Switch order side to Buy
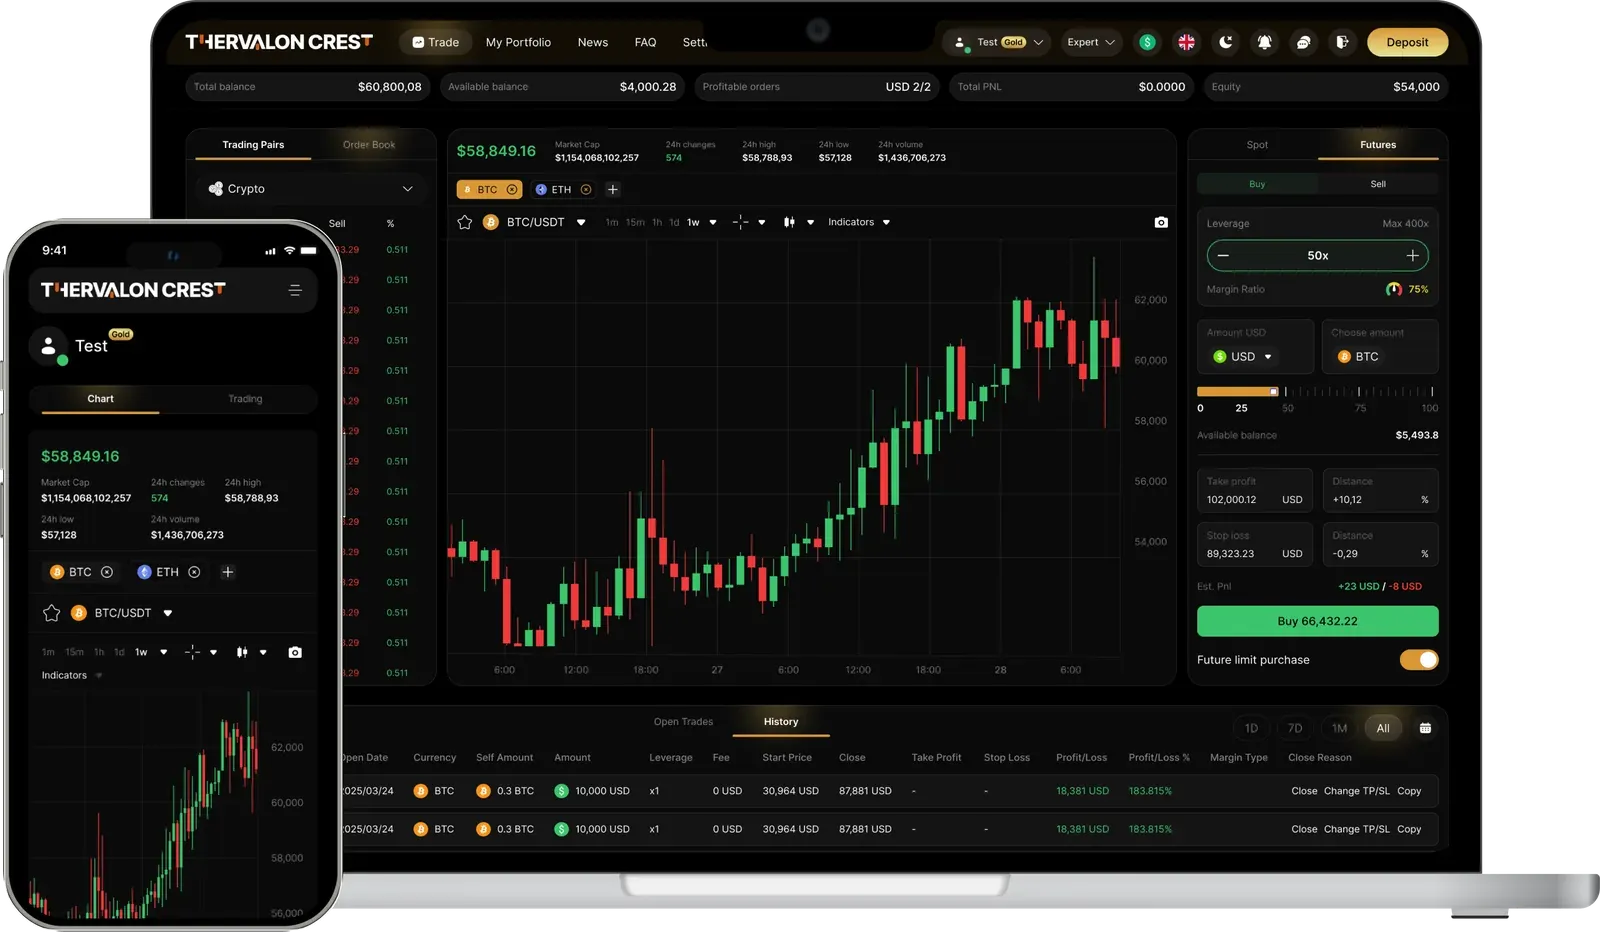 [x=1257, y=184]
